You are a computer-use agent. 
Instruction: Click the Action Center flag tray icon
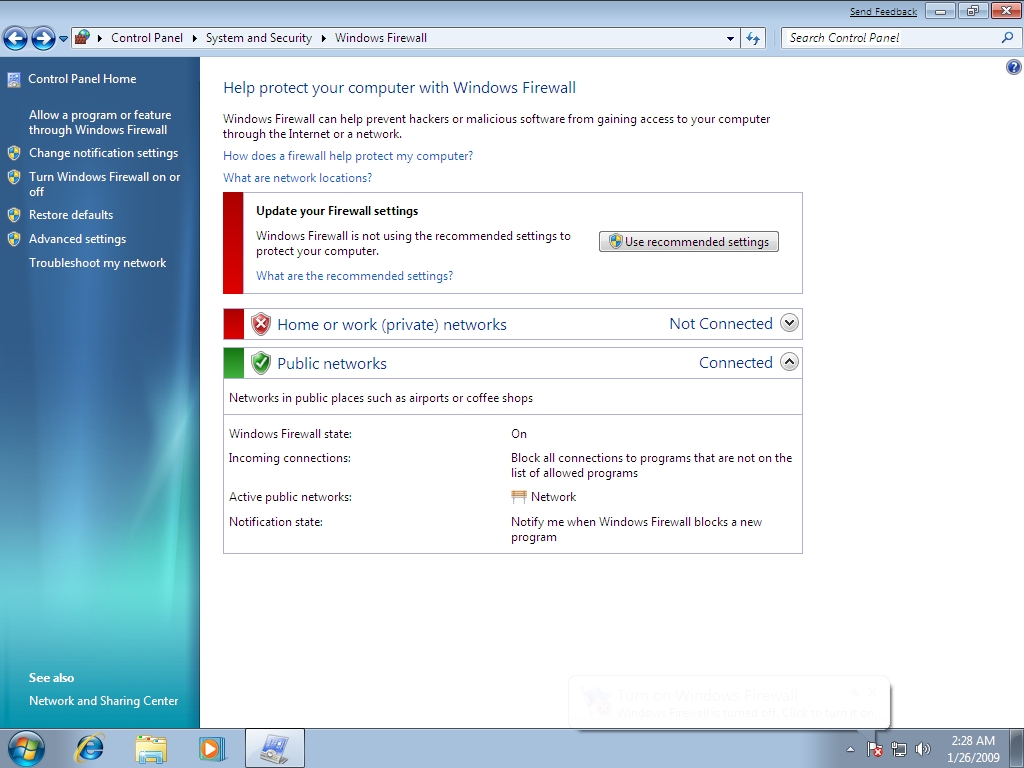tap(875, 749)
